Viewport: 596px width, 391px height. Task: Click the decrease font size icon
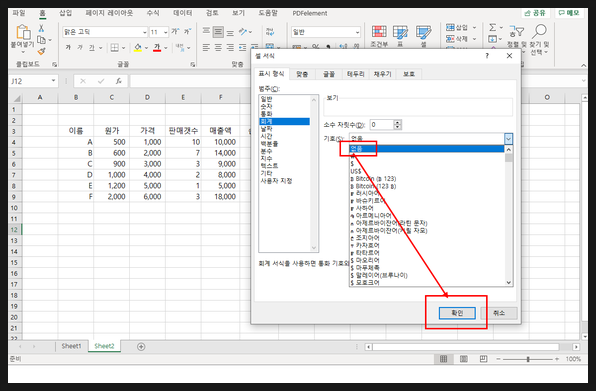[x=188, y=32]
